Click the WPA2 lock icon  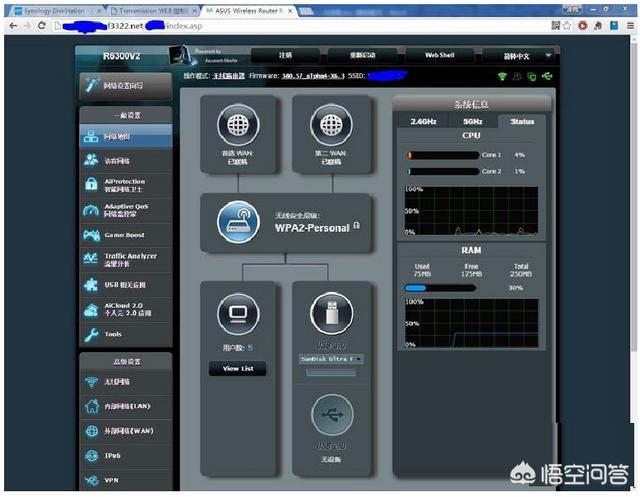click(x=357, y=226)
